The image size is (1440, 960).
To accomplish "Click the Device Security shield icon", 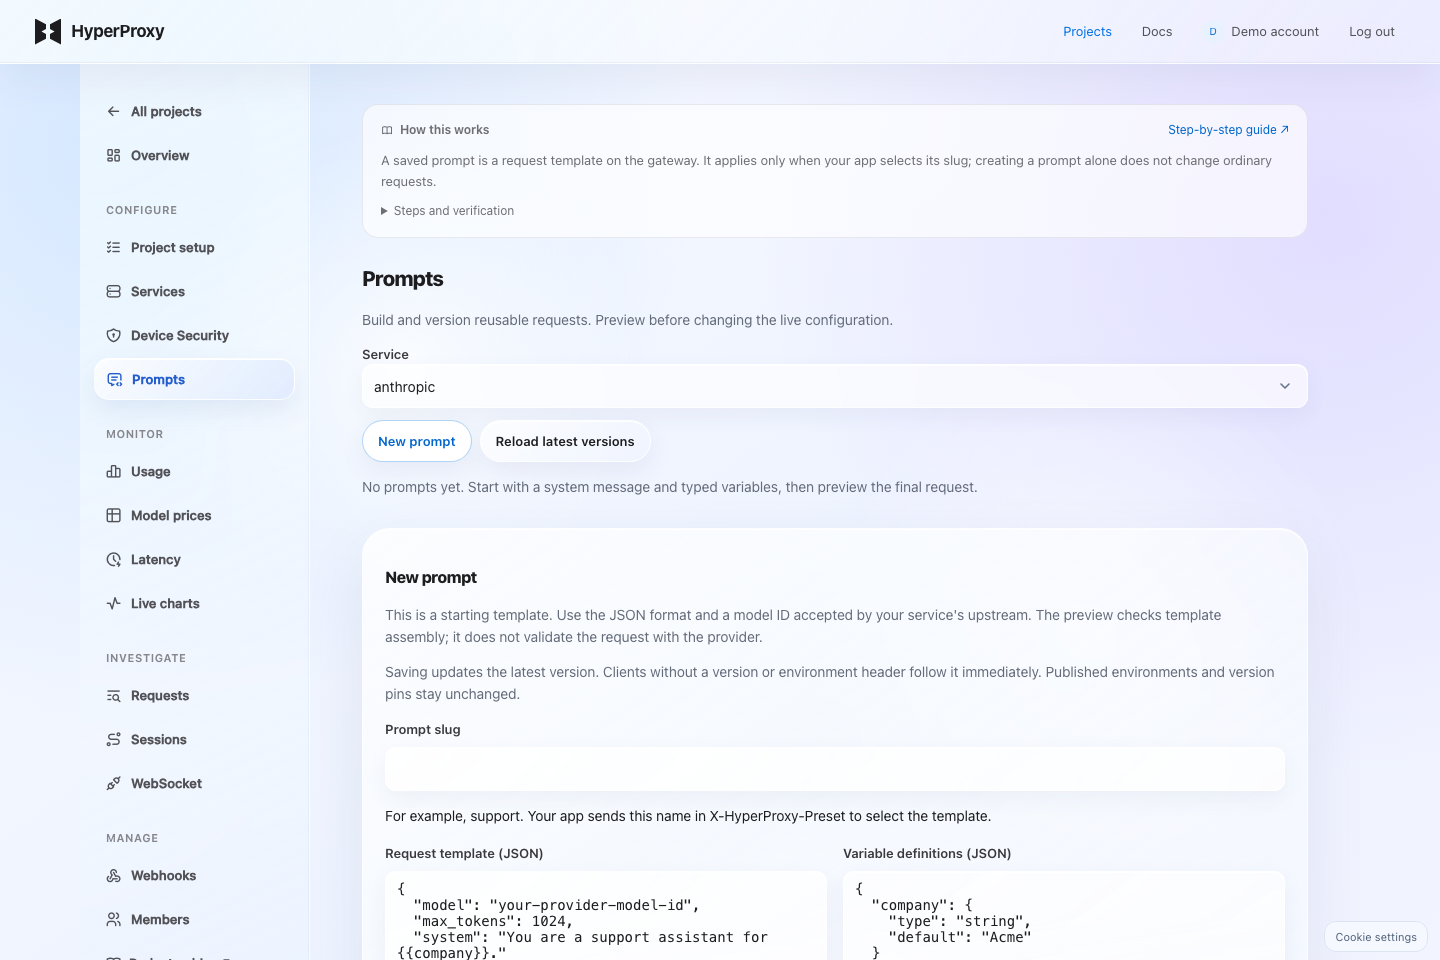I will (x=113, y=335).
